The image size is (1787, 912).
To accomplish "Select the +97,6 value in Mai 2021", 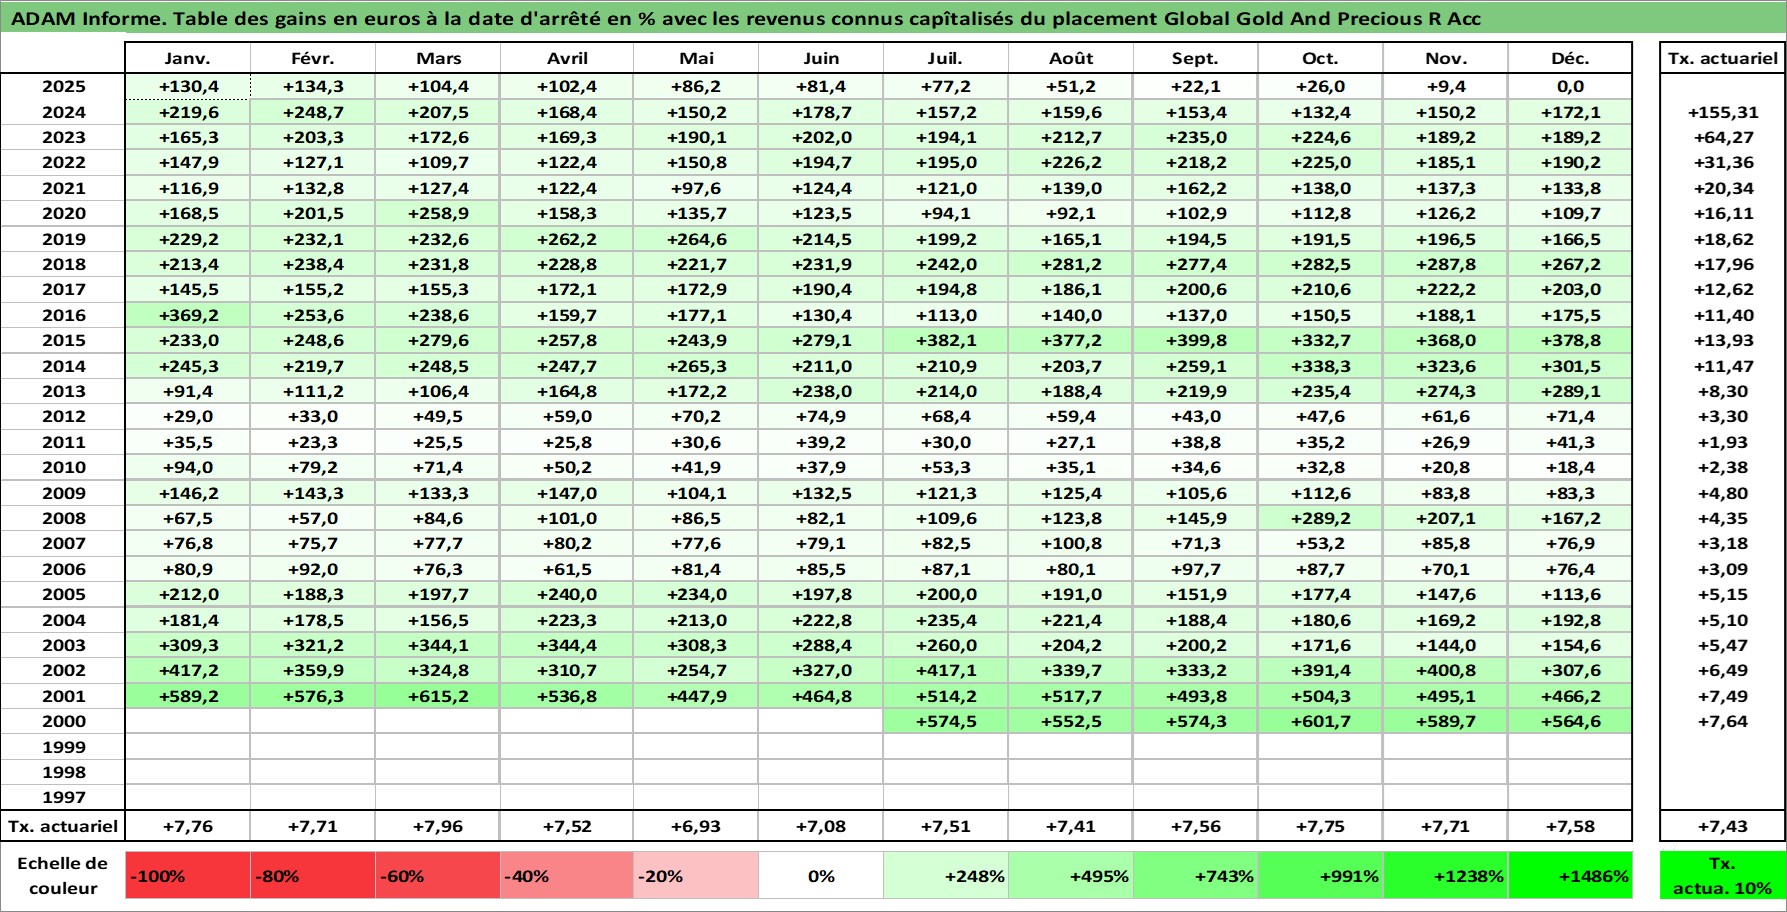I will click(696, 188).
